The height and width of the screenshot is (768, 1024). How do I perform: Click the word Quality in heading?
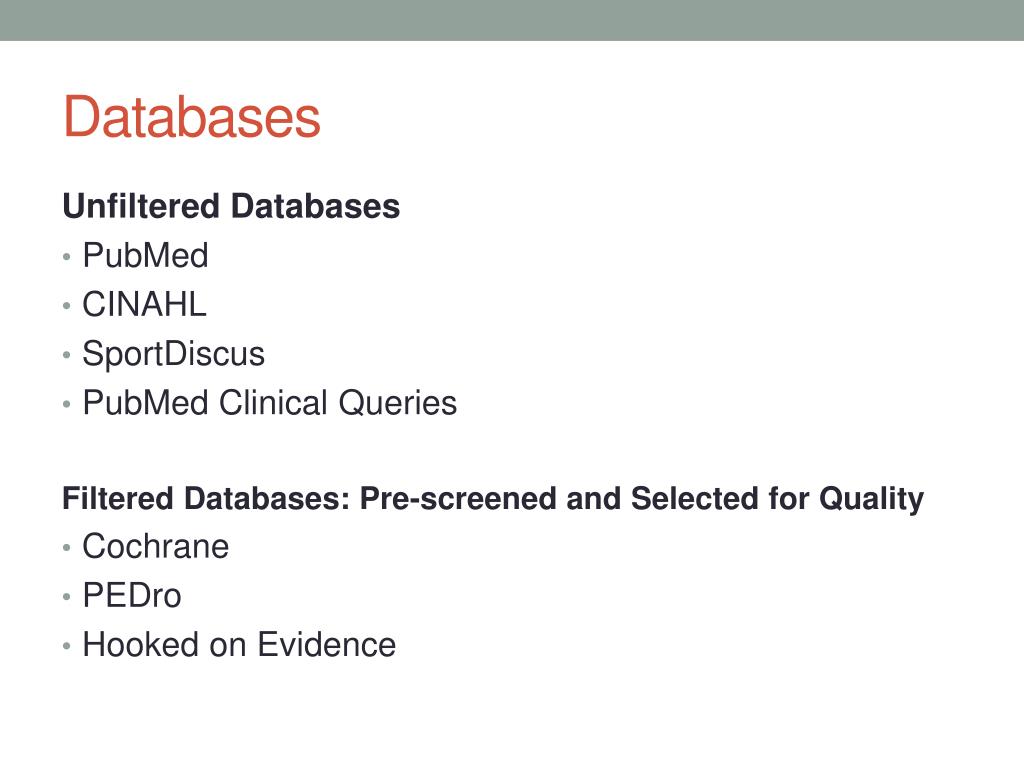871,500
